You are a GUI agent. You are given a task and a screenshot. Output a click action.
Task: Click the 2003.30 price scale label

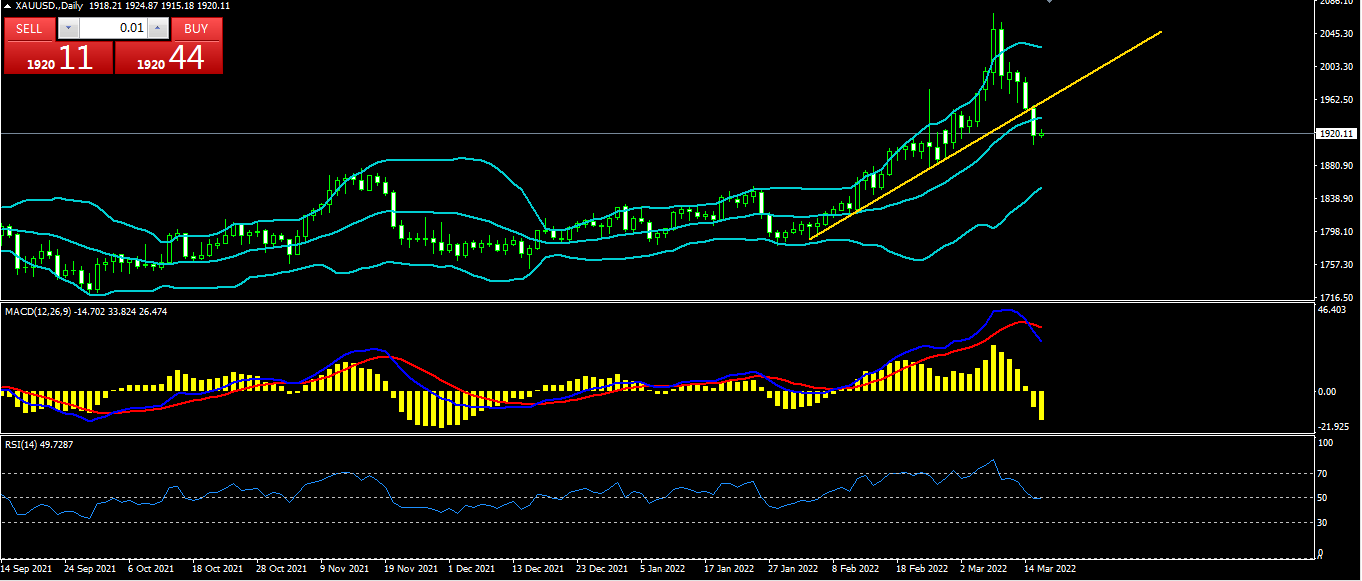[1337, 67]
